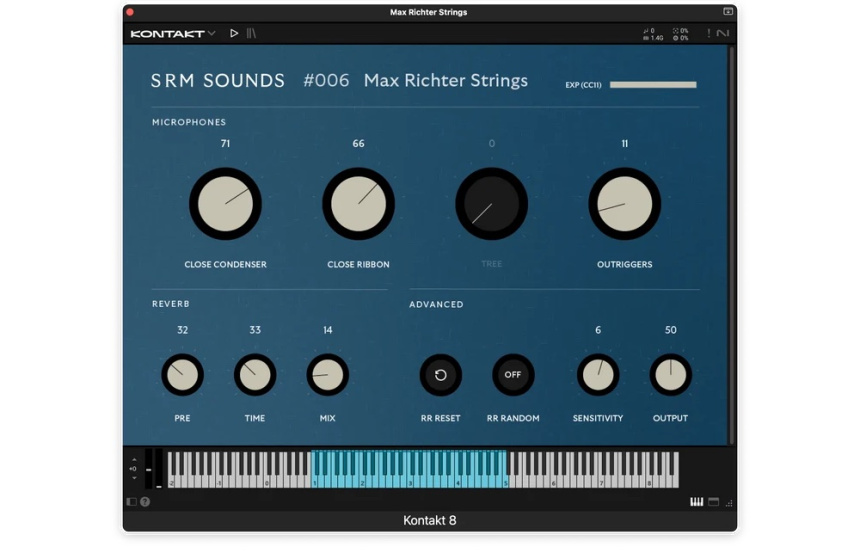Click the PRE value 32
The image size is (860, 559).
(x=183, y=330)
